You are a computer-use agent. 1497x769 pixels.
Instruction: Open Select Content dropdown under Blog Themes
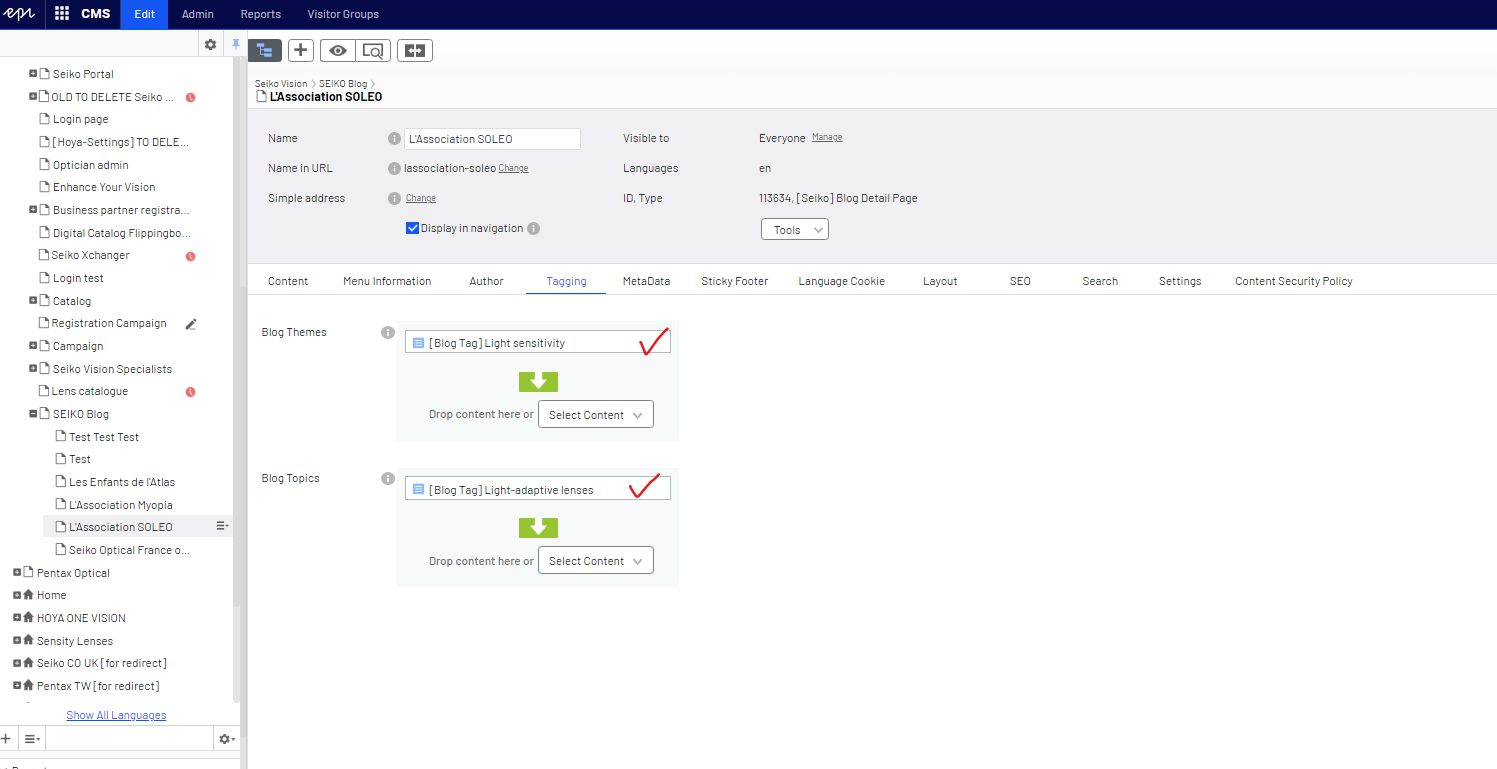(x=595, y=415)
